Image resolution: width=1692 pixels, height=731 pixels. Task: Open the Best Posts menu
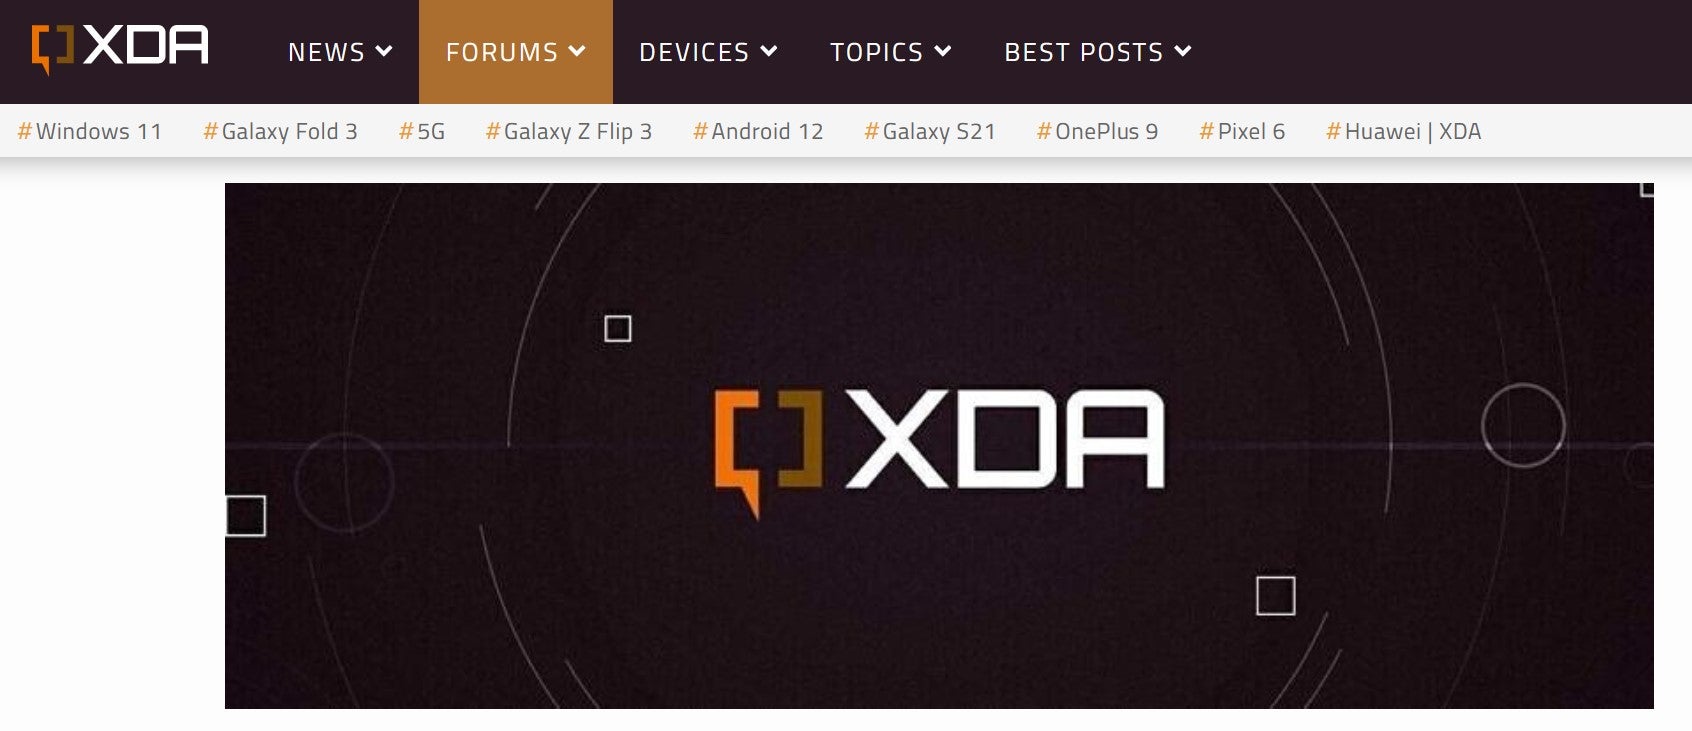[1098, 52]
